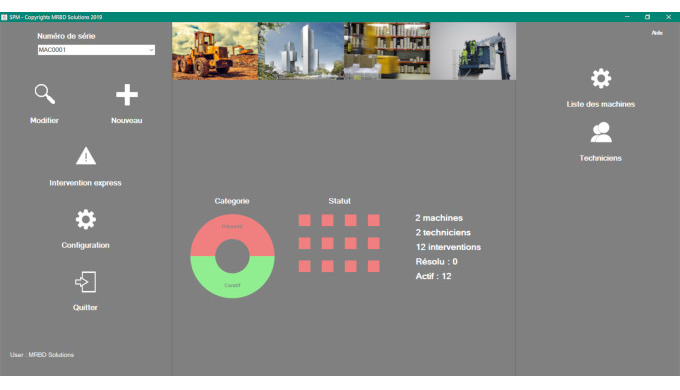
Task: Click the Quitter label
Action: click(85, 308)
